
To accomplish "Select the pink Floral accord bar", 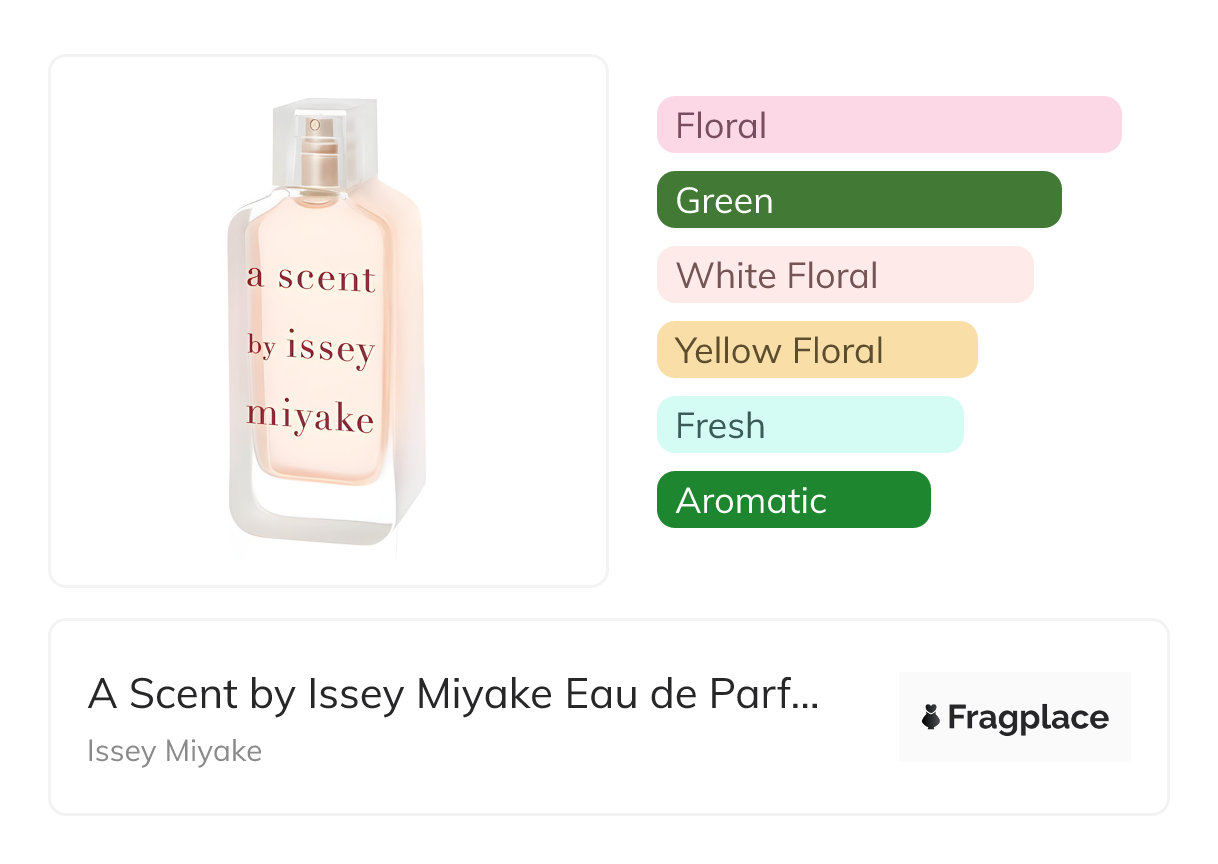I will (888, 125).
